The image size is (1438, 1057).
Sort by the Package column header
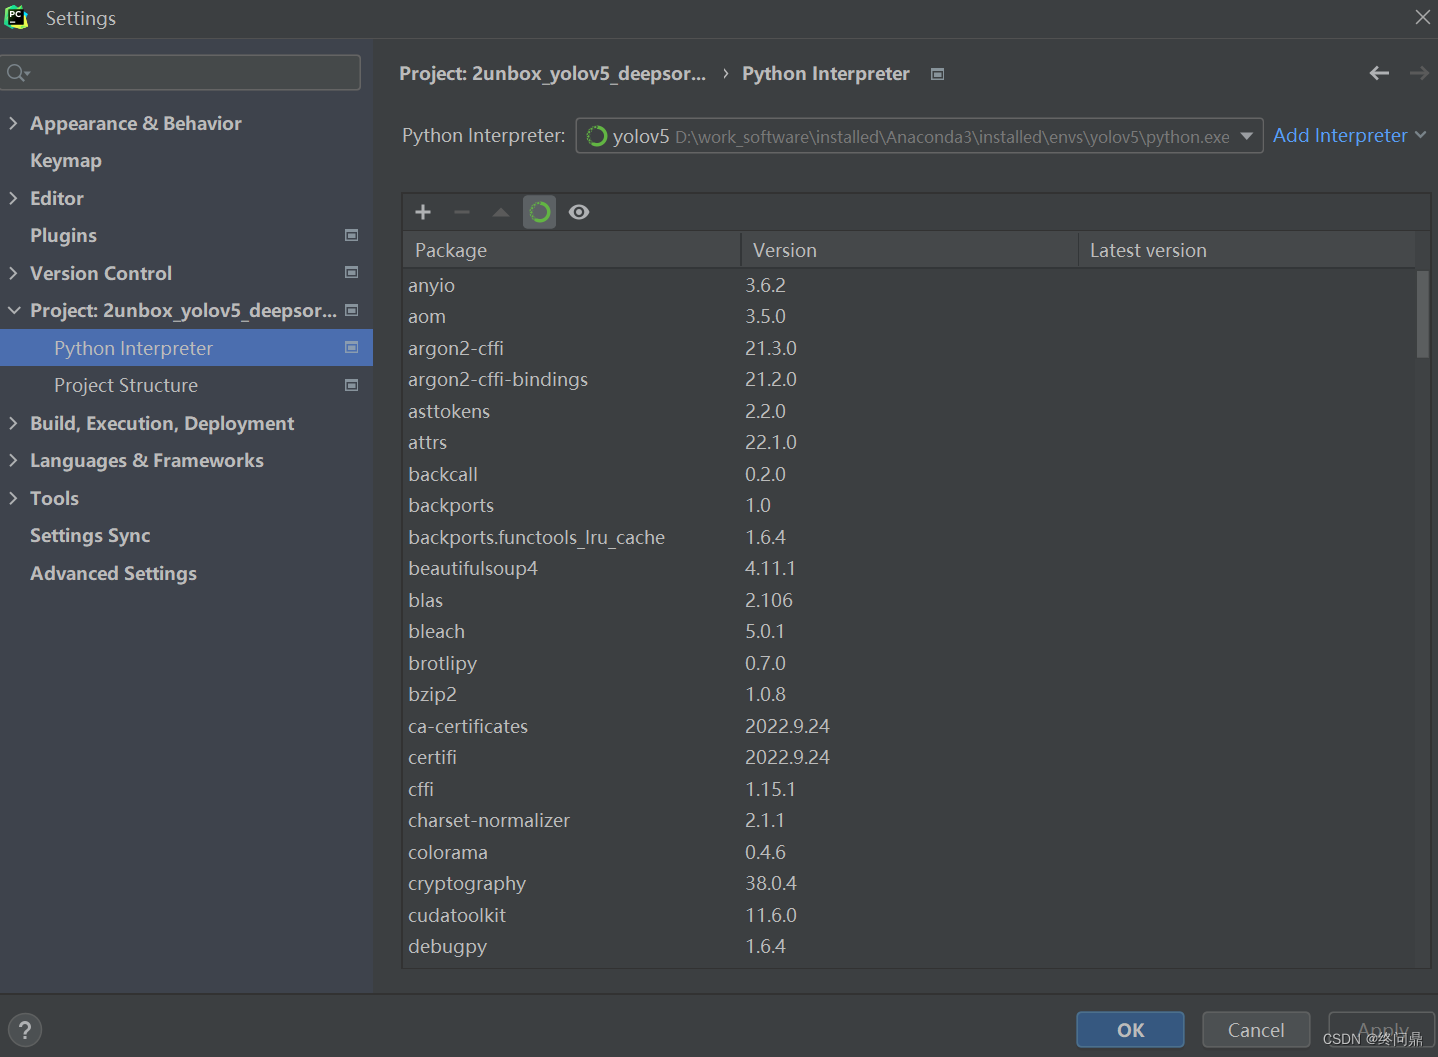pyautogui.click(x=571, y=250)
